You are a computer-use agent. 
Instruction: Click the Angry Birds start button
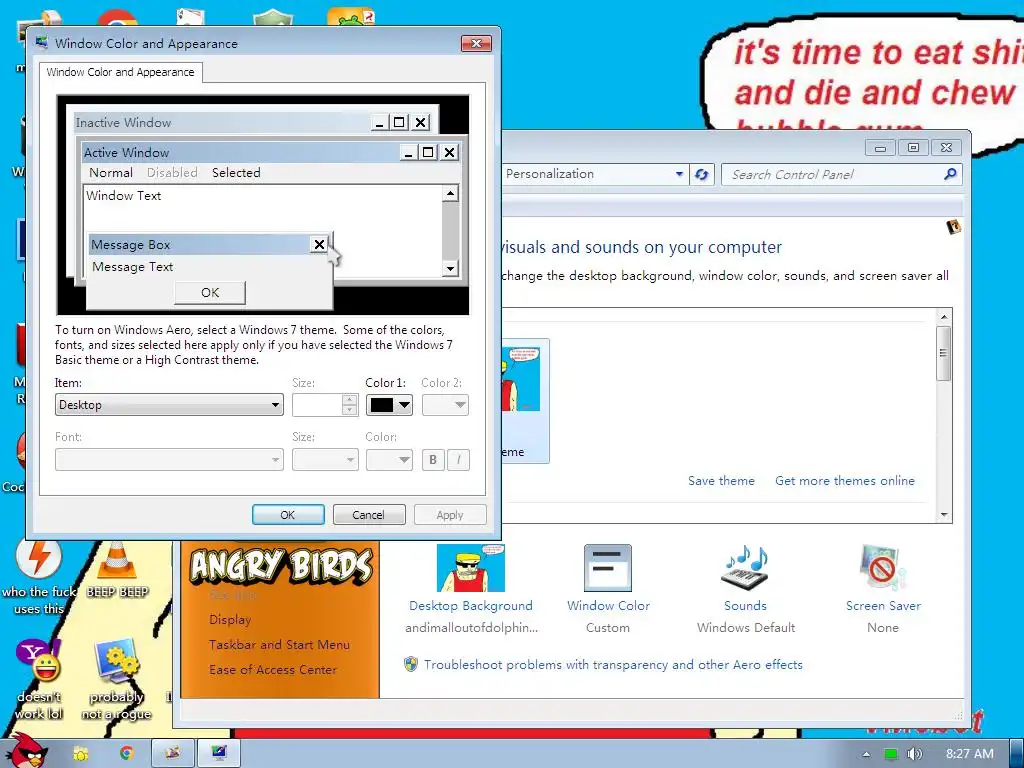point(25,751)
